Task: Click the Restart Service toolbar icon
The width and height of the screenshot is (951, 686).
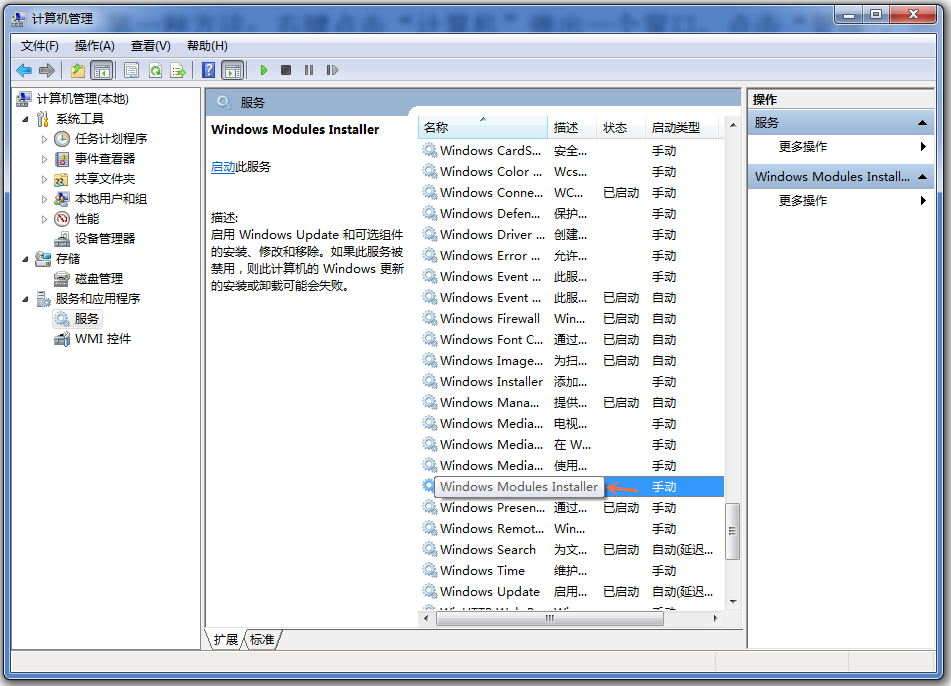Action: 332,70
